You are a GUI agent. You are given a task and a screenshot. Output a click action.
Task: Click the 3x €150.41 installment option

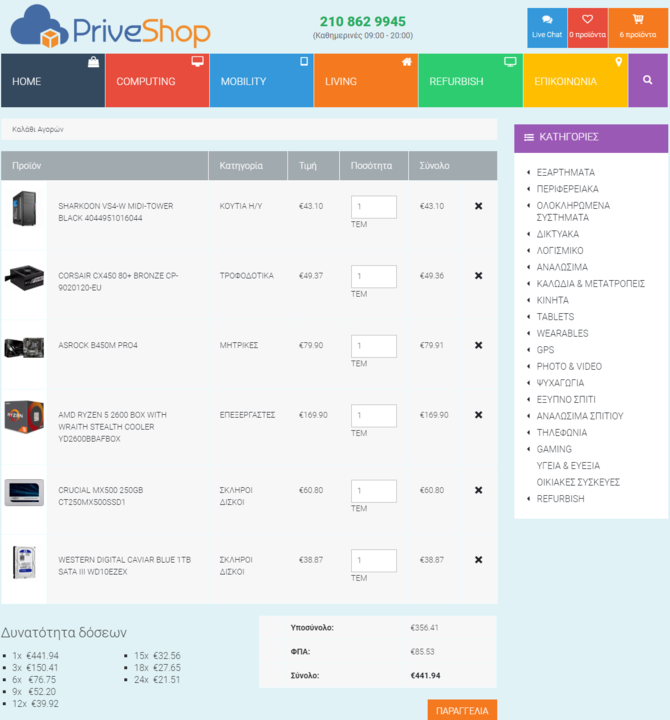pyautogui.click(x=35, y=668)
